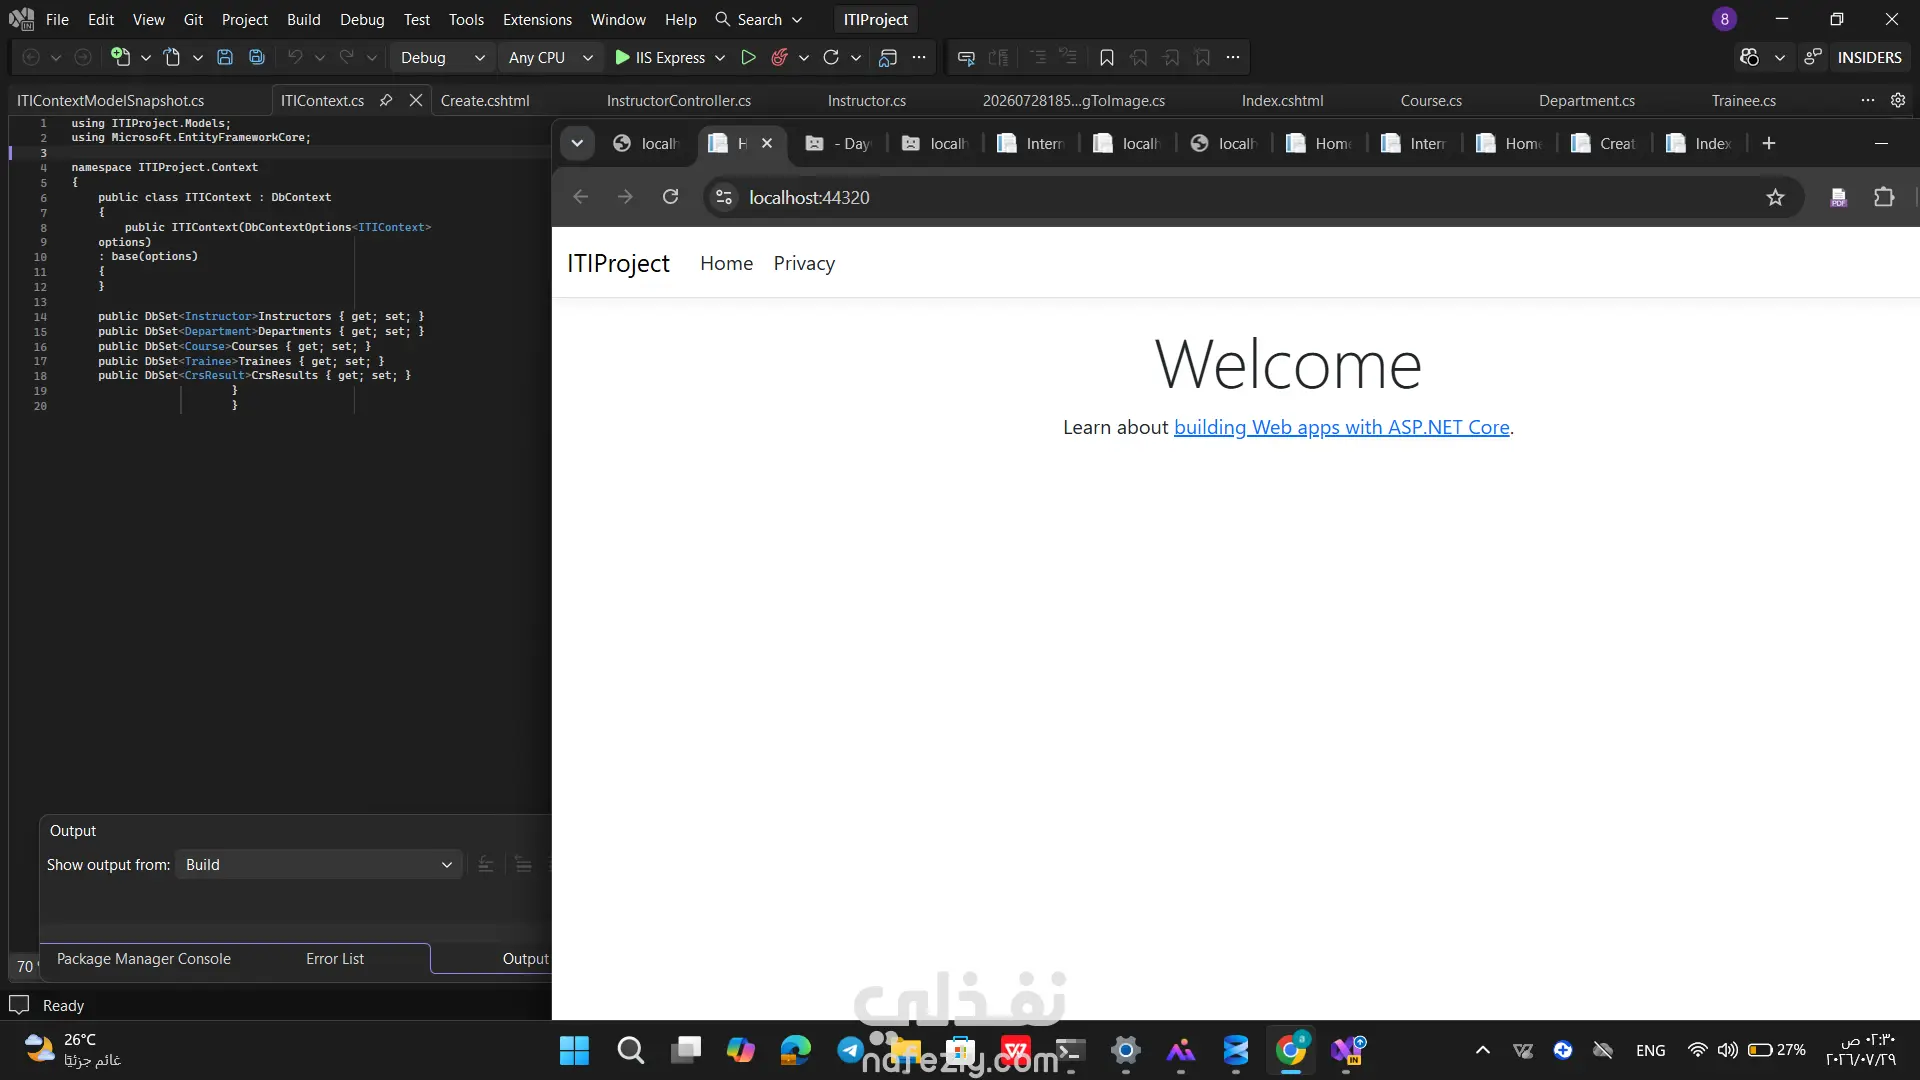The image size is (1920, 1080).
Task: Switch to the InstructorController.cs tab
Action: pos(678,100)
